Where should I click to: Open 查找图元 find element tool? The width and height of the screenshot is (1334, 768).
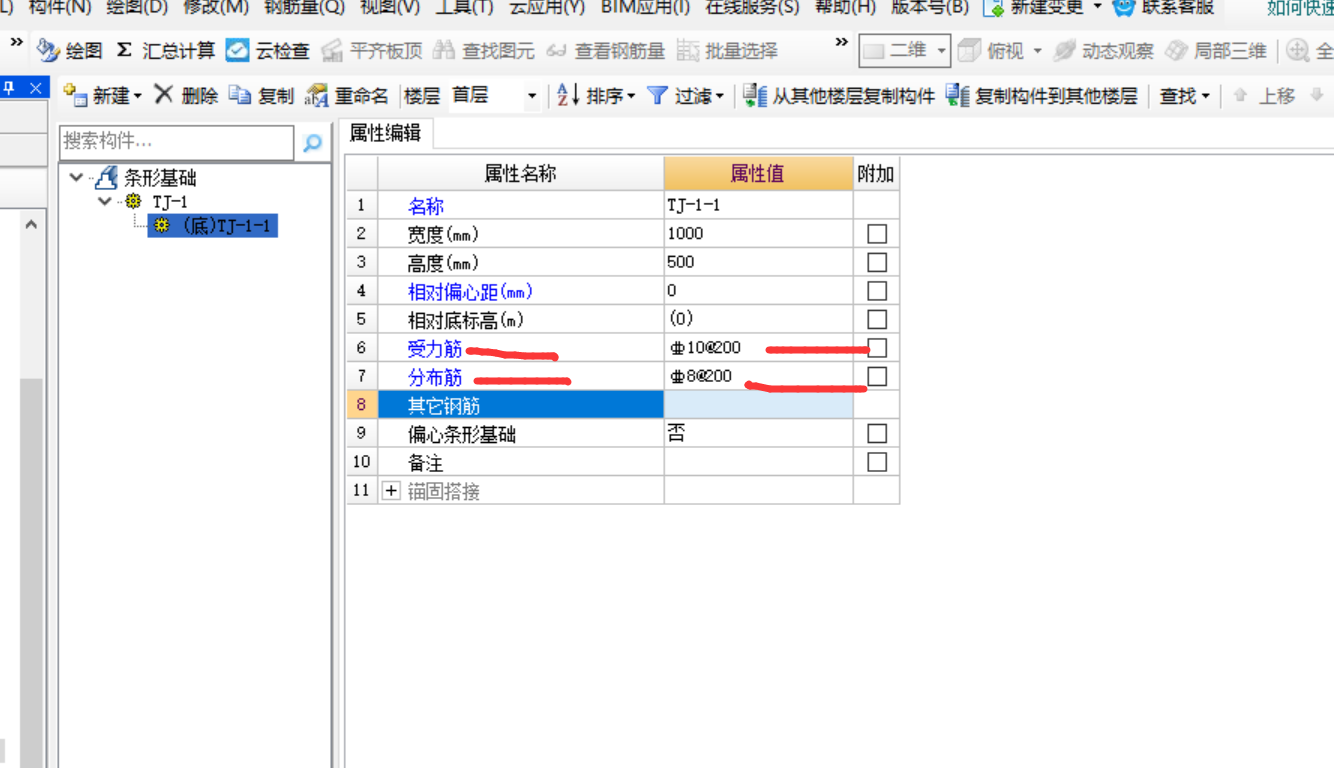(x=484, y=50)
